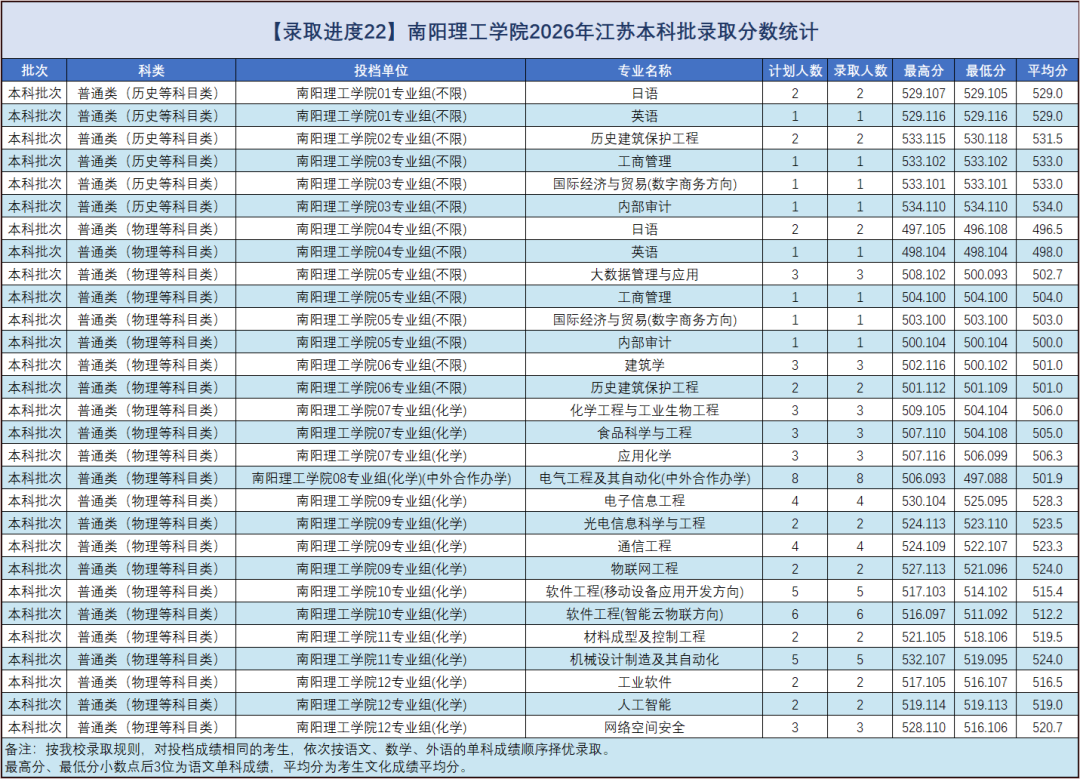
Task: Select the lowest score 497.088
Action: pos(986,478)
